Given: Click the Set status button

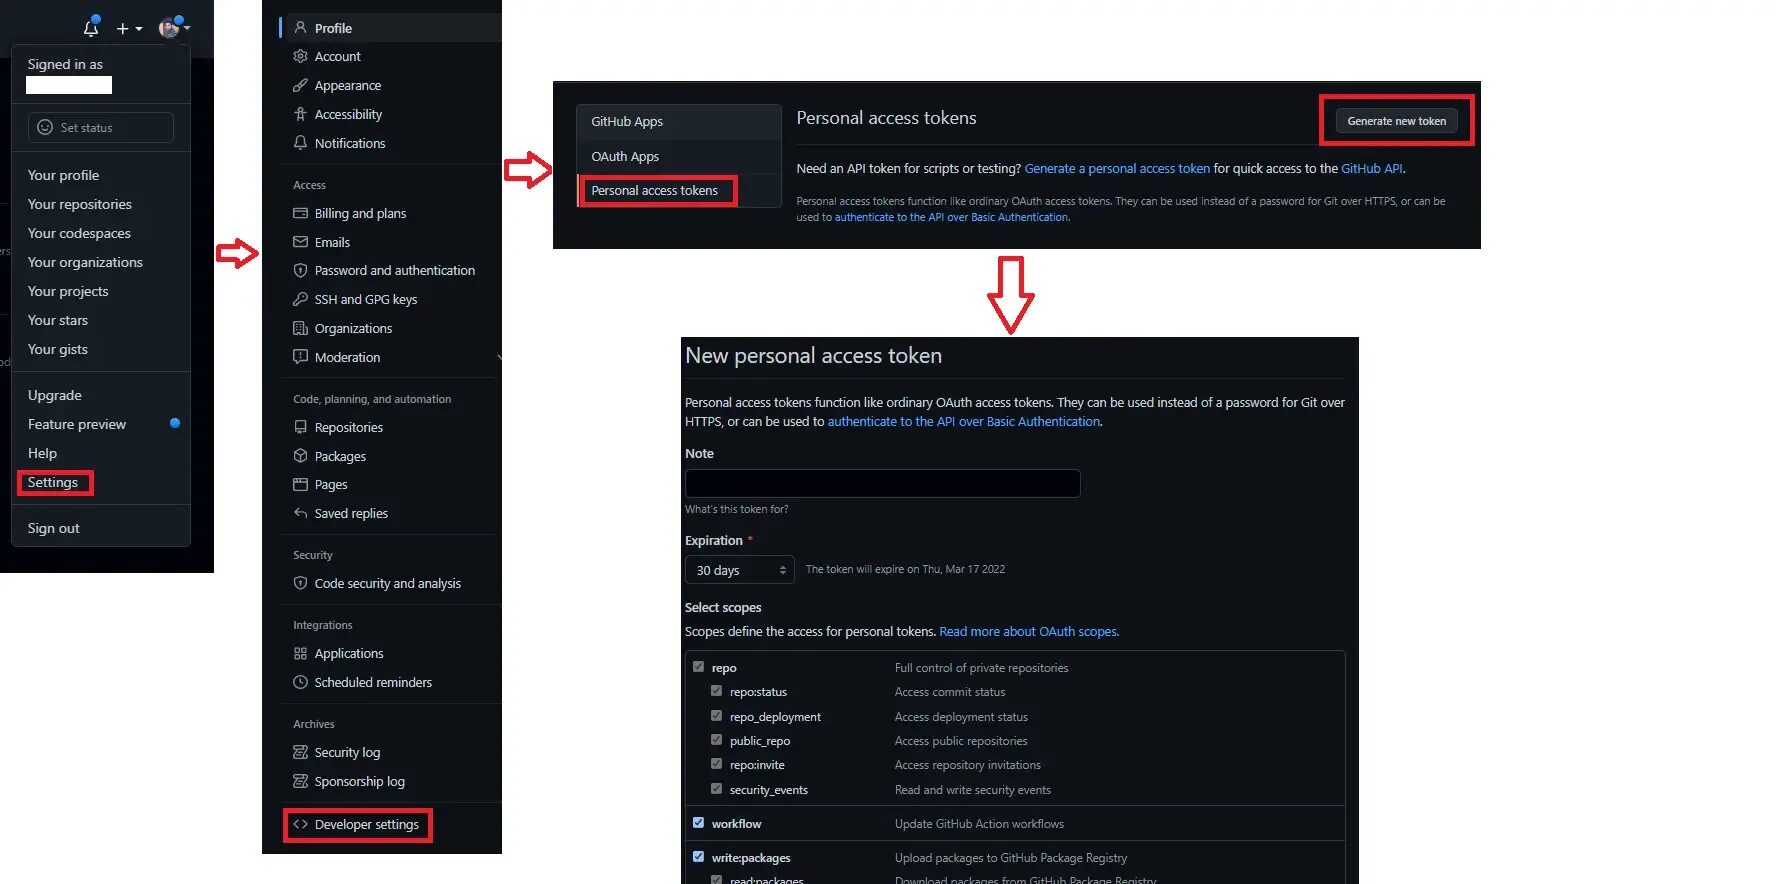Looking at the screenshot, I should tap(101, 127).
